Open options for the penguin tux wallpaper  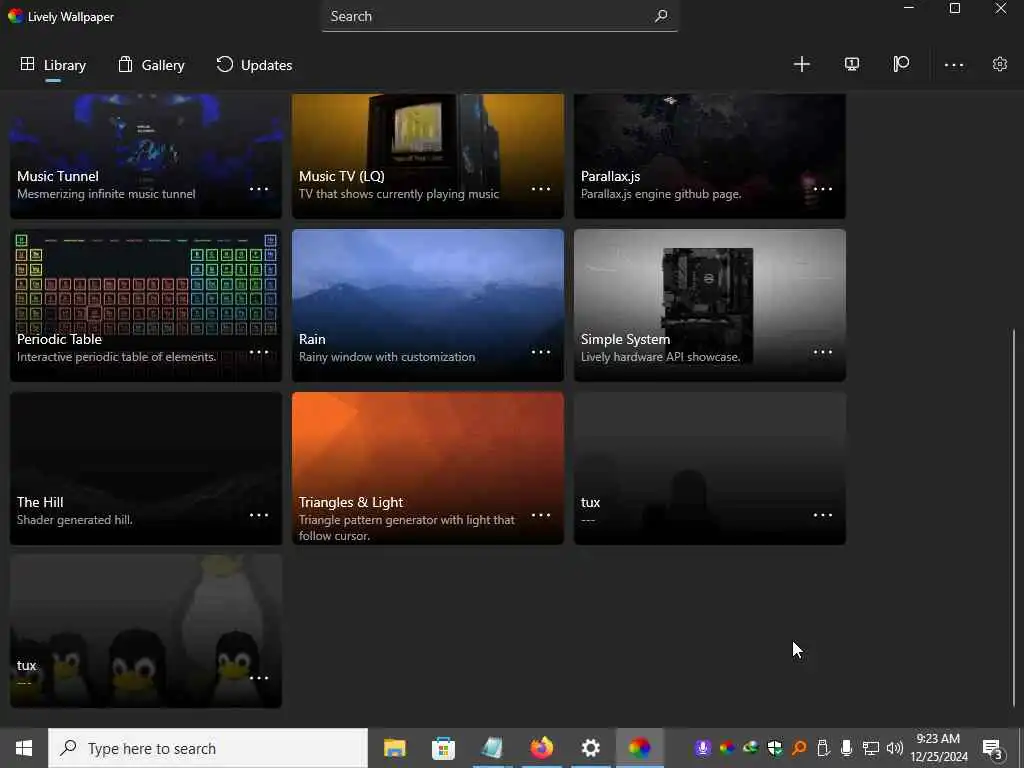(259, 678)
